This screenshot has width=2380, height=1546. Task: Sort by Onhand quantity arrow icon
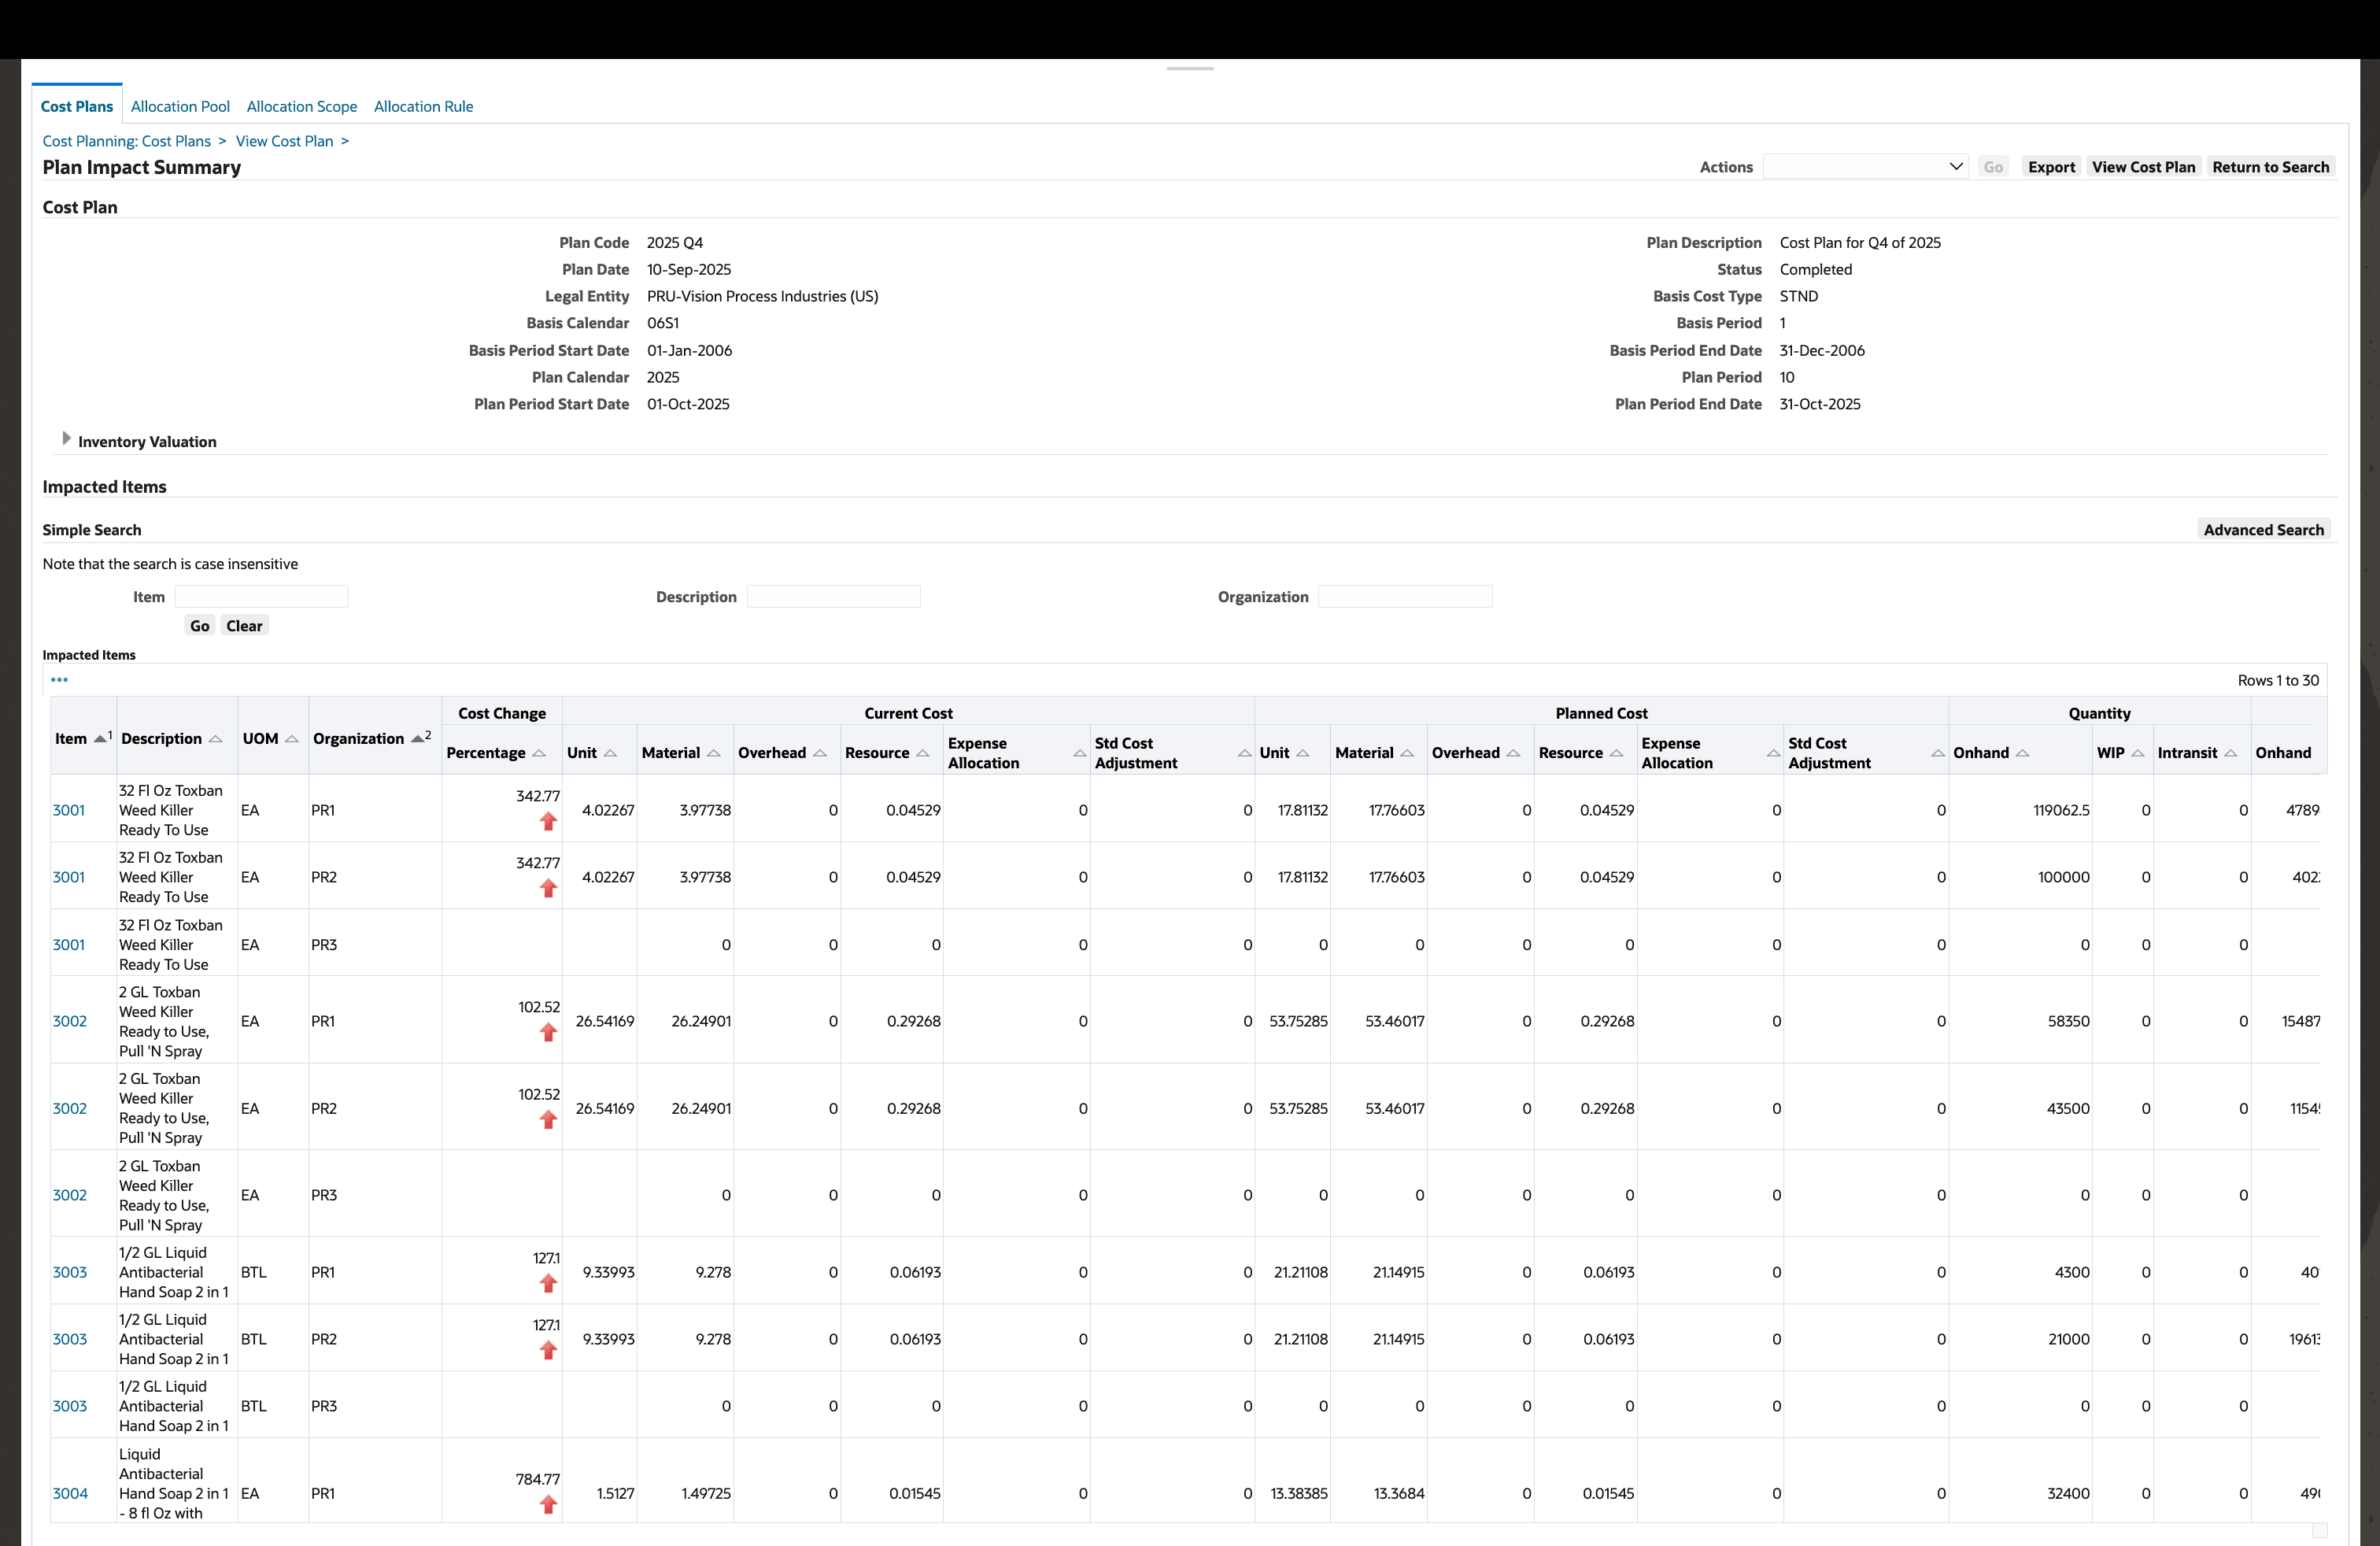click(2022, 753)
